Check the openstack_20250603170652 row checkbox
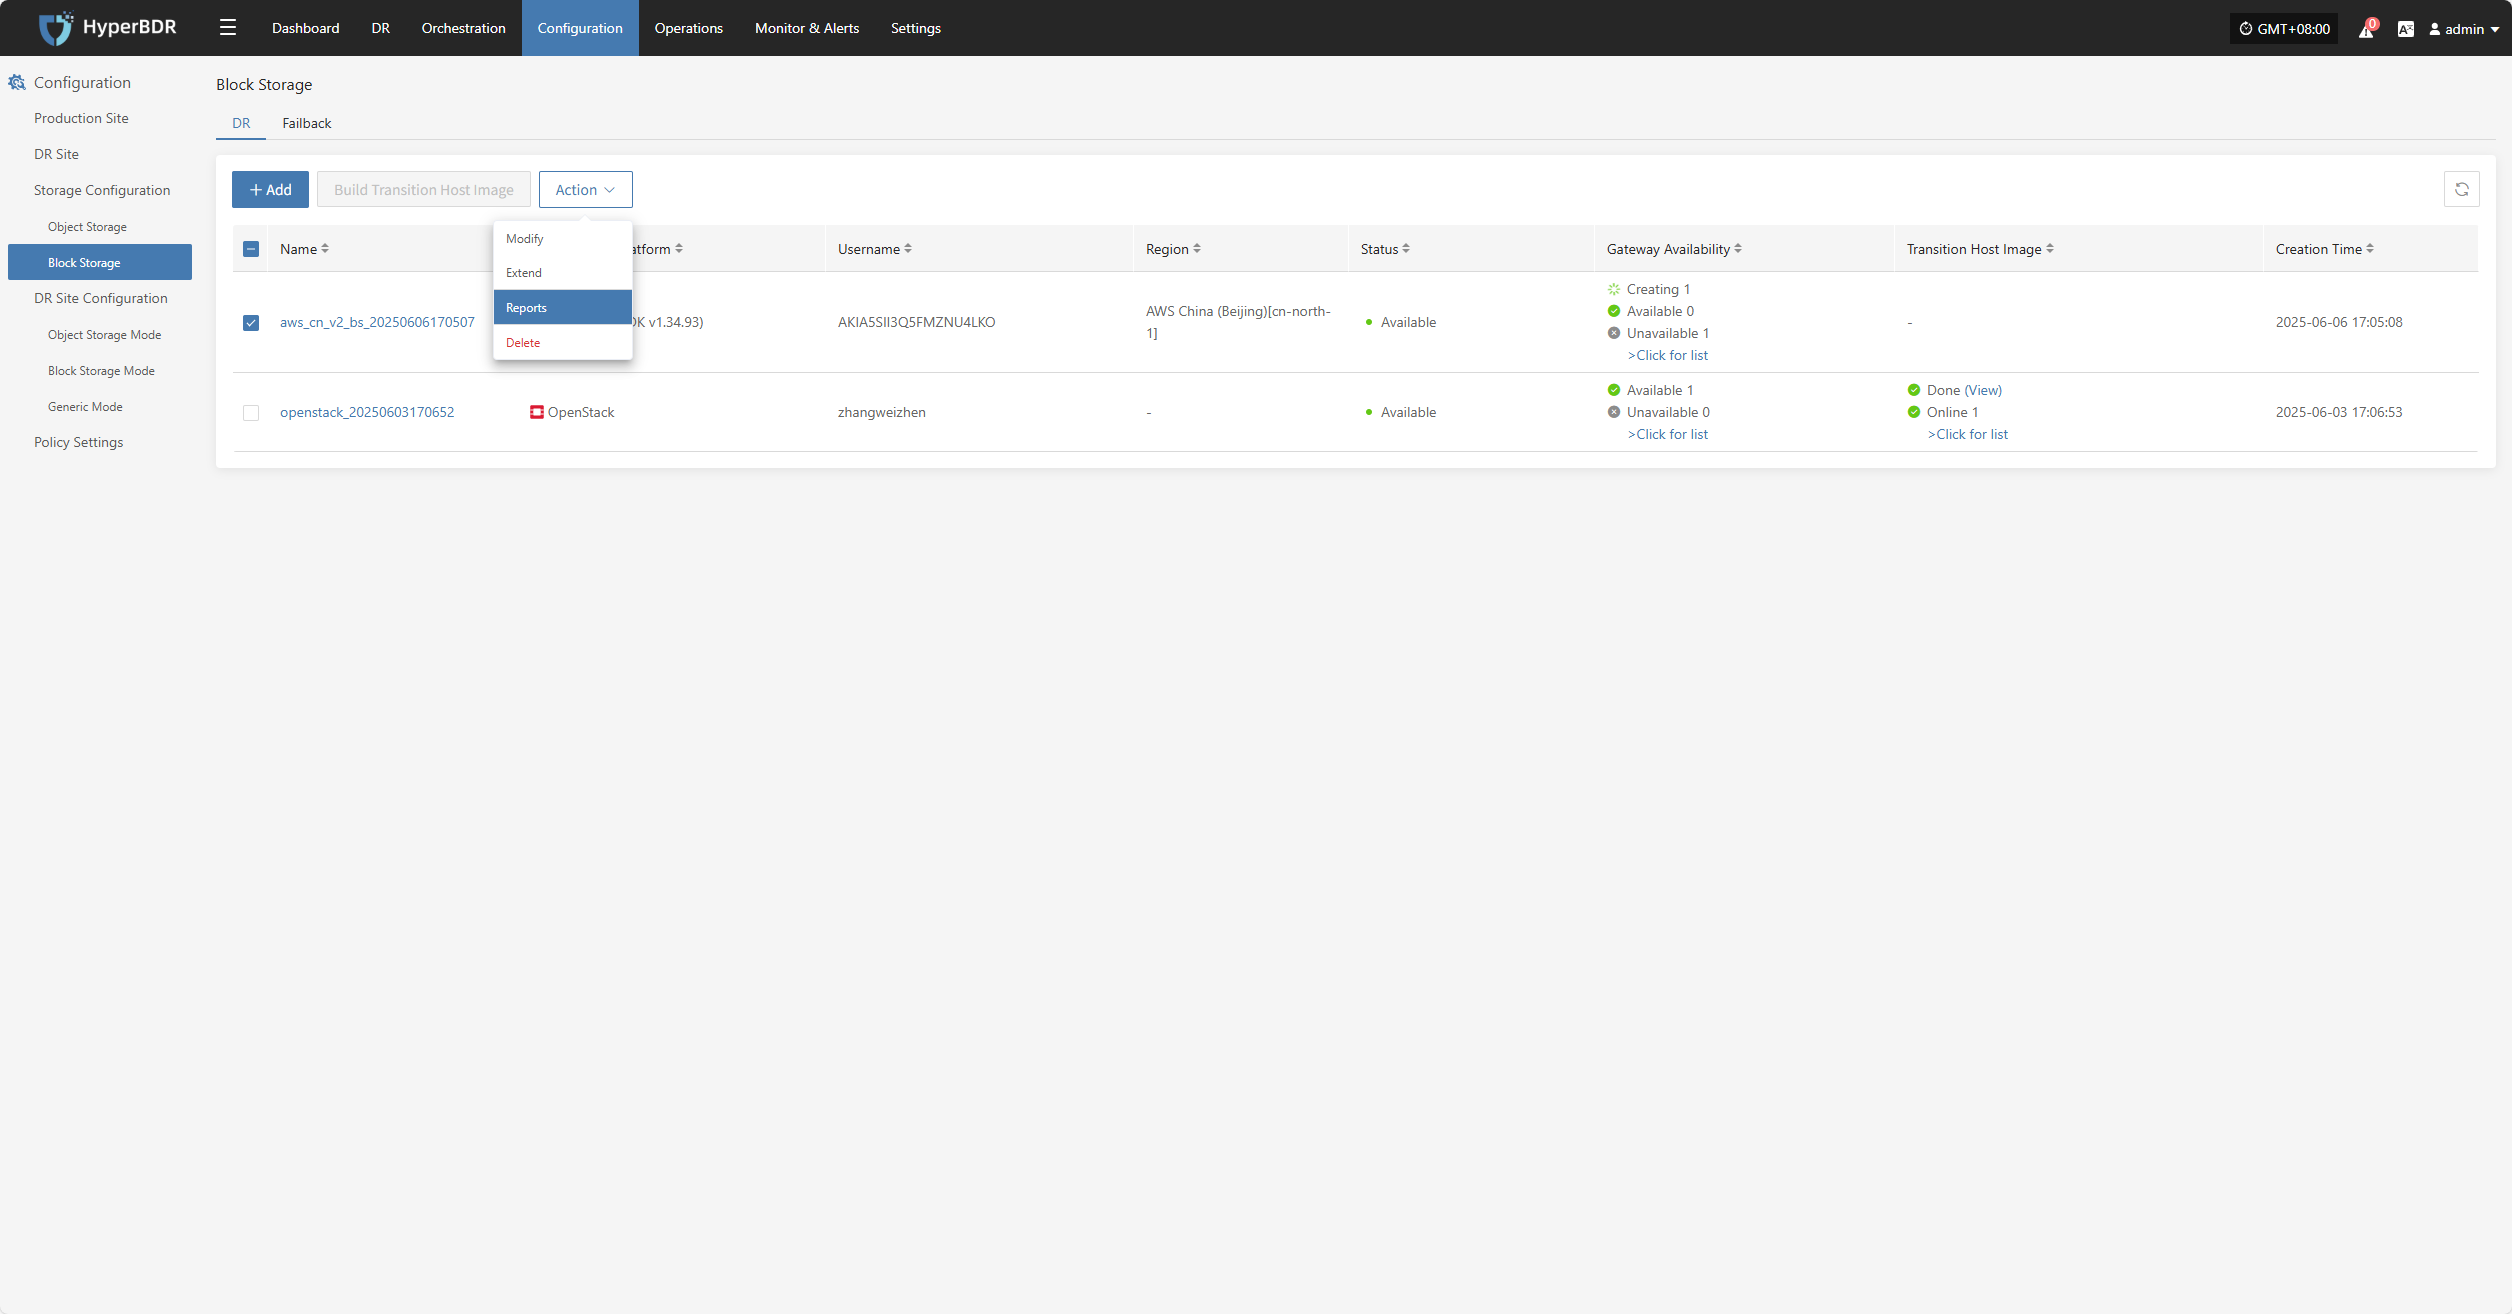Viewport: 2512px width, 1314px height. pos(251,413)
